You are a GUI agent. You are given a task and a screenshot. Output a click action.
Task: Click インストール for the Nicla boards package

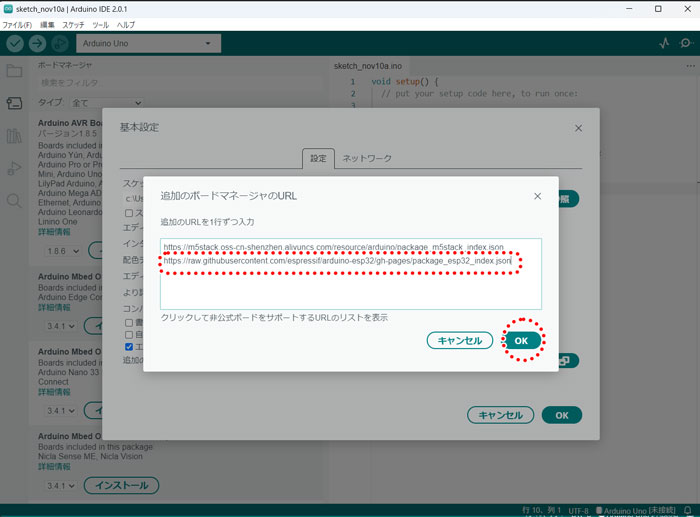click(x=121, y=485)
